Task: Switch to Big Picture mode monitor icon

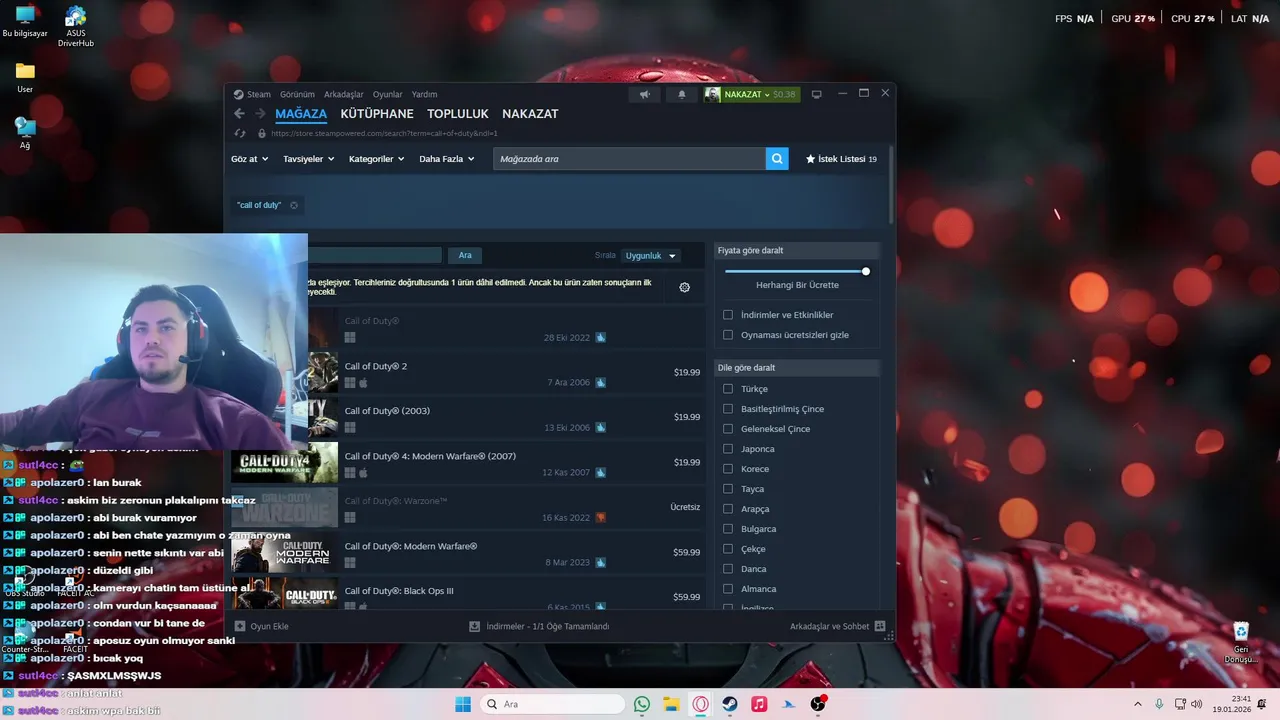Action: (x=816, y=94)
